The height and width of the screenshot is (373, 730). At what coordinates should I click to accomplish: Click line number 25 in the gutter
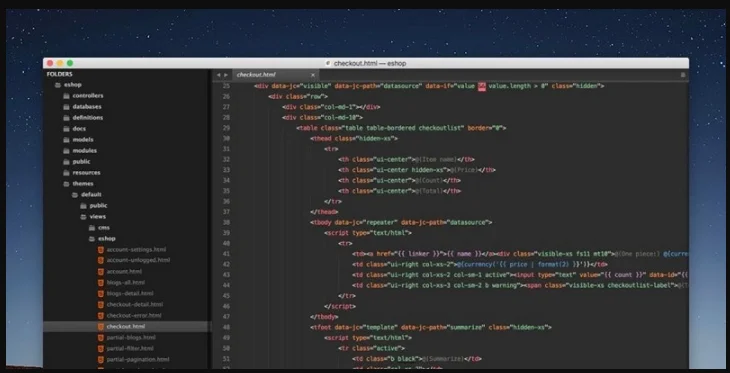(226, 86)
